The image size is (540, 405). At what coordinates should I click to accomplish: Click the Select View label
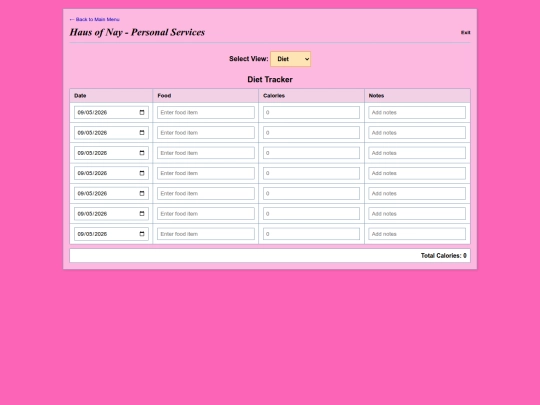point(249,59)
